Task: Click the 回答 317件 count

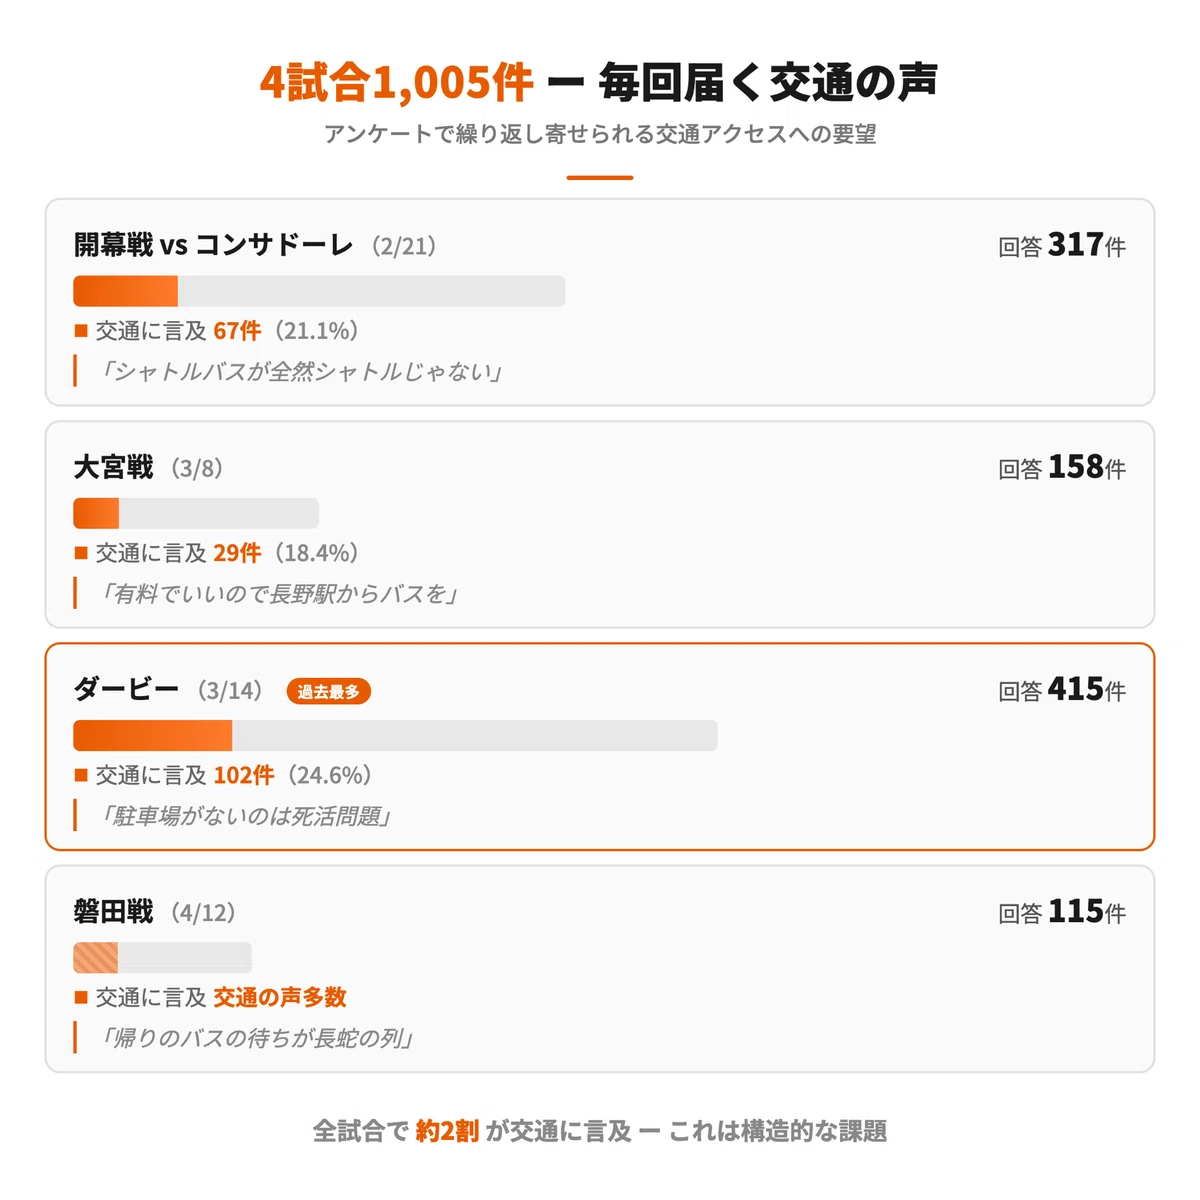Action: 1062,245
